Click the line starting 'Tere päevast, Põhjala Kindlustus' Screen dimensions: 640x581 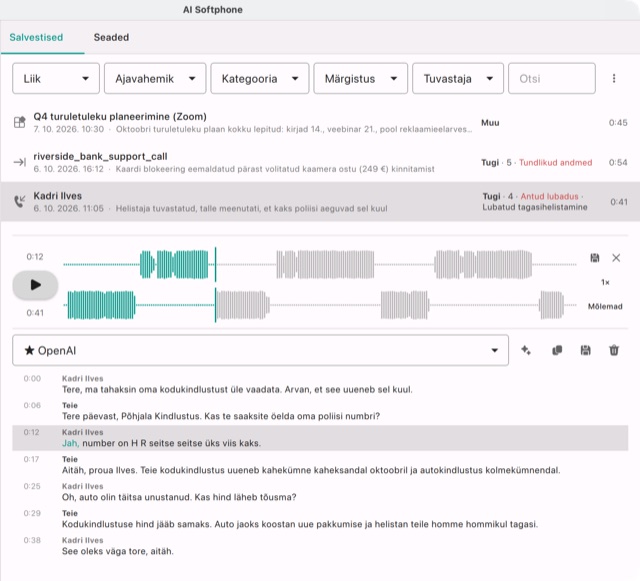pos(221,416)
